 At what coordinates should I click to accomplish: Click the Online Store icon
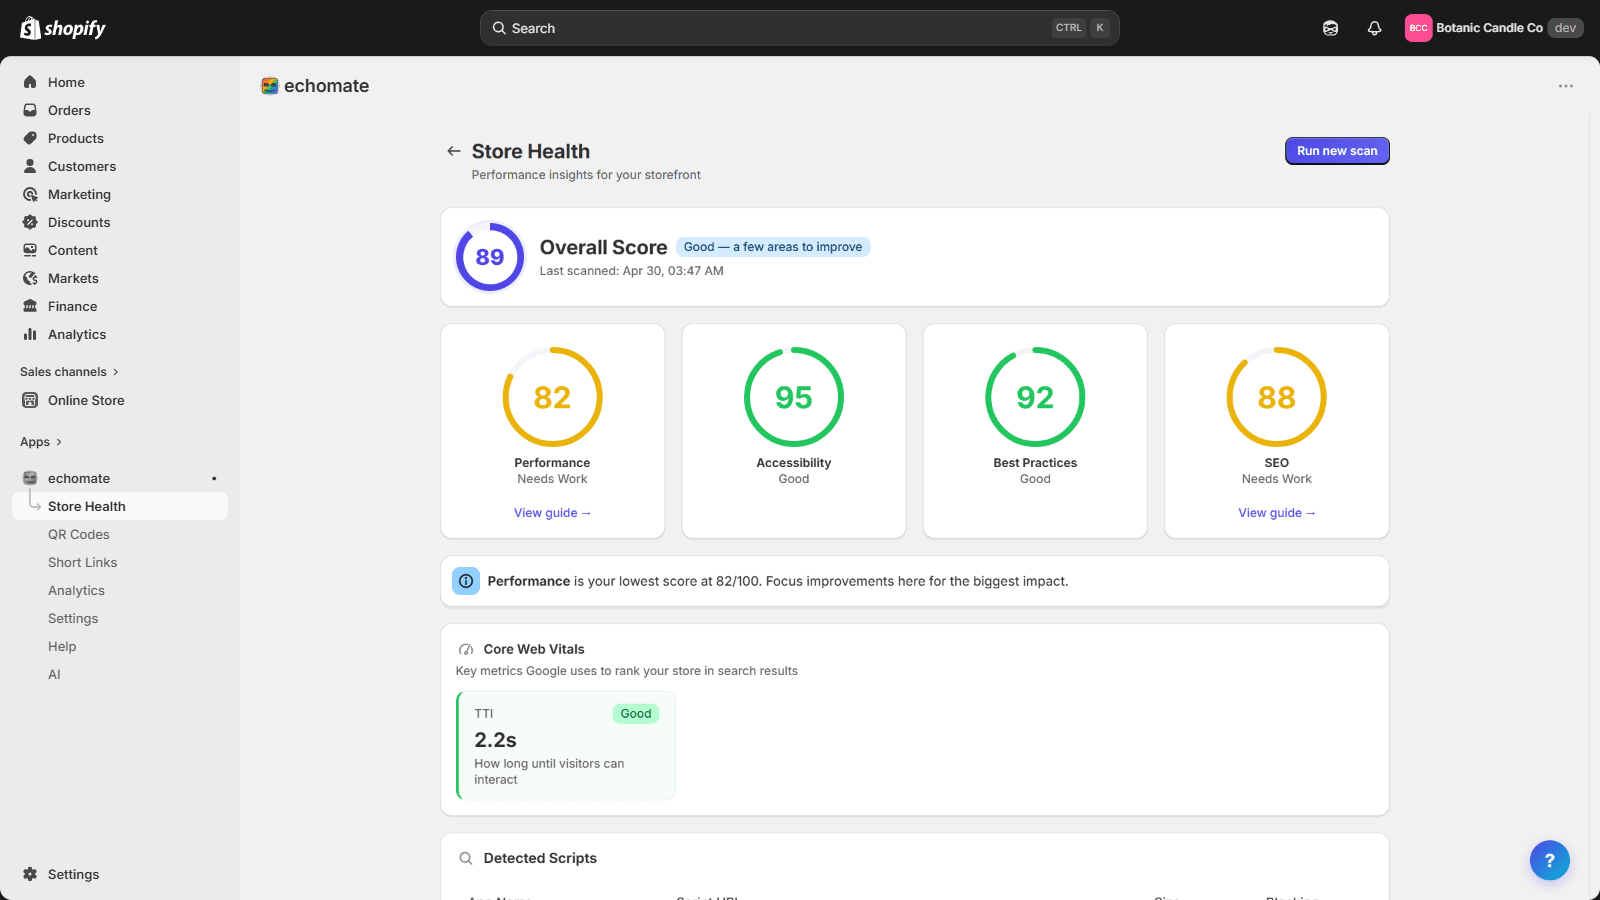coord(30,400)
